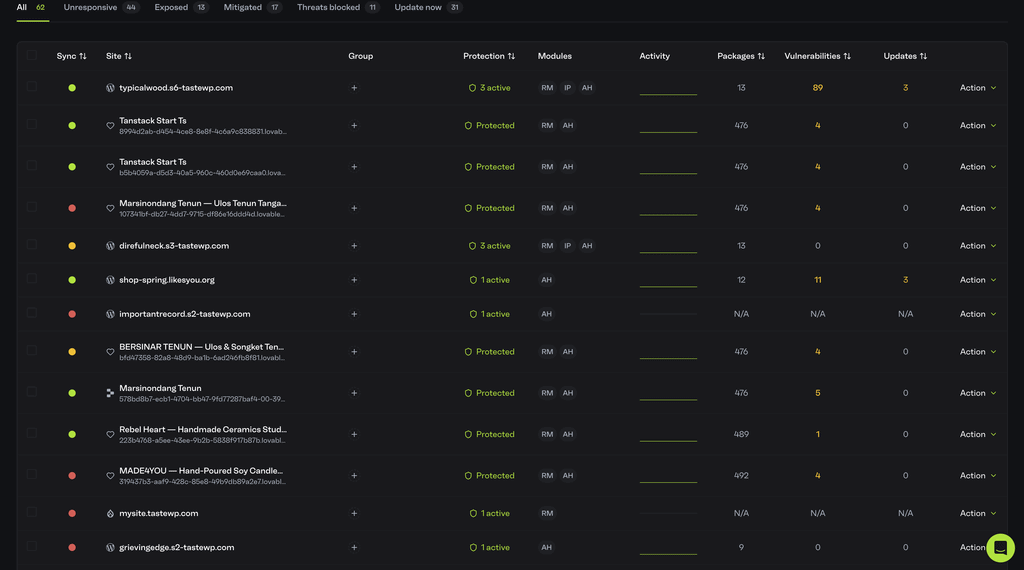Switch to the All tab

(32, 8)
